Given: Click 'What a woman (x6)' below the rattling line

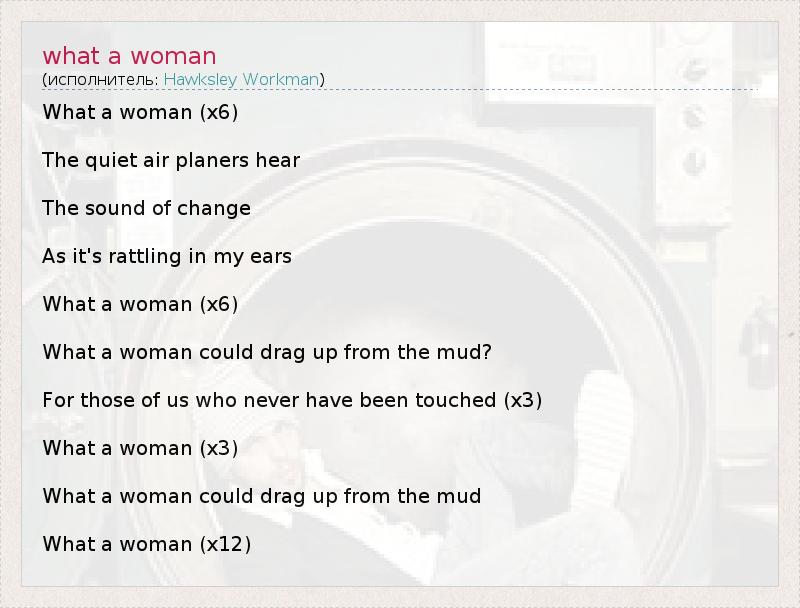Looking at the screenshot, I should (140, 304).
